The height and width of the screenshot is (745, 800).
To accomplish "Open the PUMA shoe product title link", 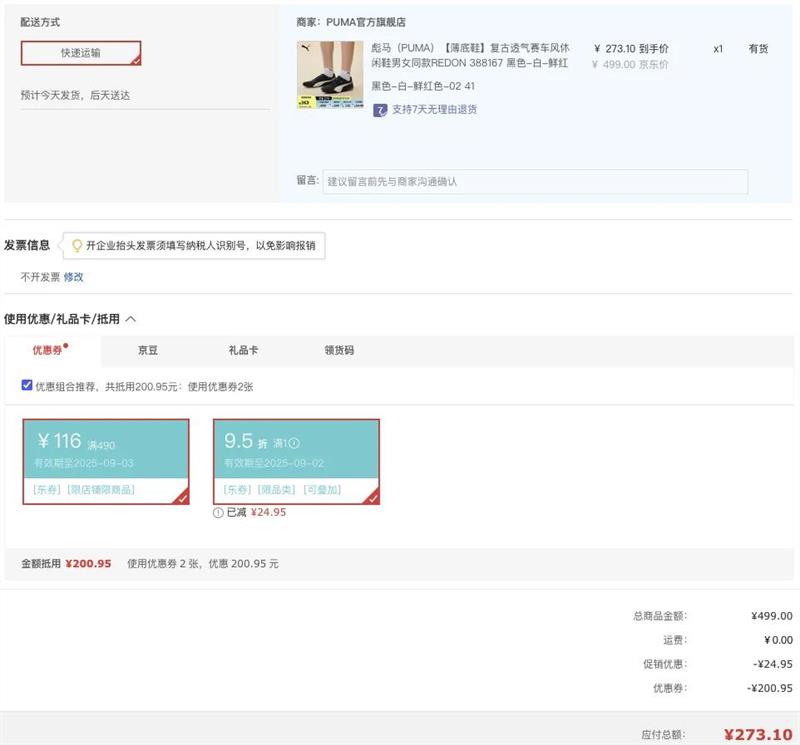I will coord(469,55).
